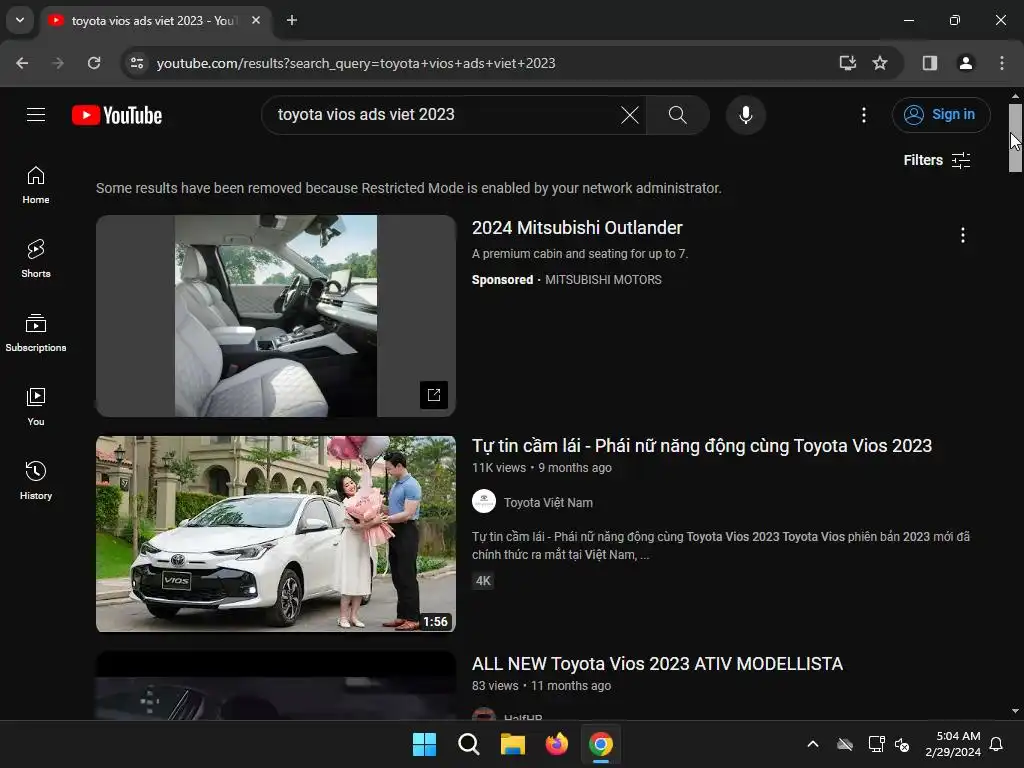This screenshot has width=1024, height=768.
Task: Click 'A premium cabin and seating' ad text
Action: [580, 254]
